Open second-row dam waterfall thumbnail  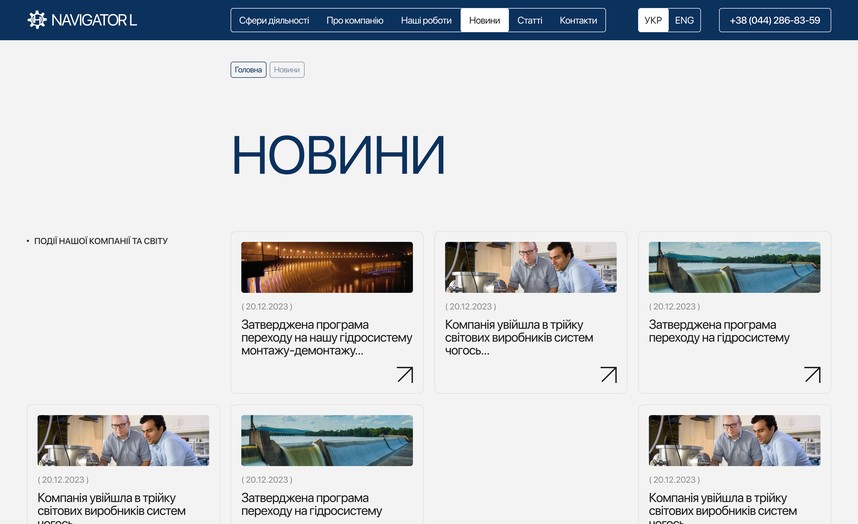(327, 440)
